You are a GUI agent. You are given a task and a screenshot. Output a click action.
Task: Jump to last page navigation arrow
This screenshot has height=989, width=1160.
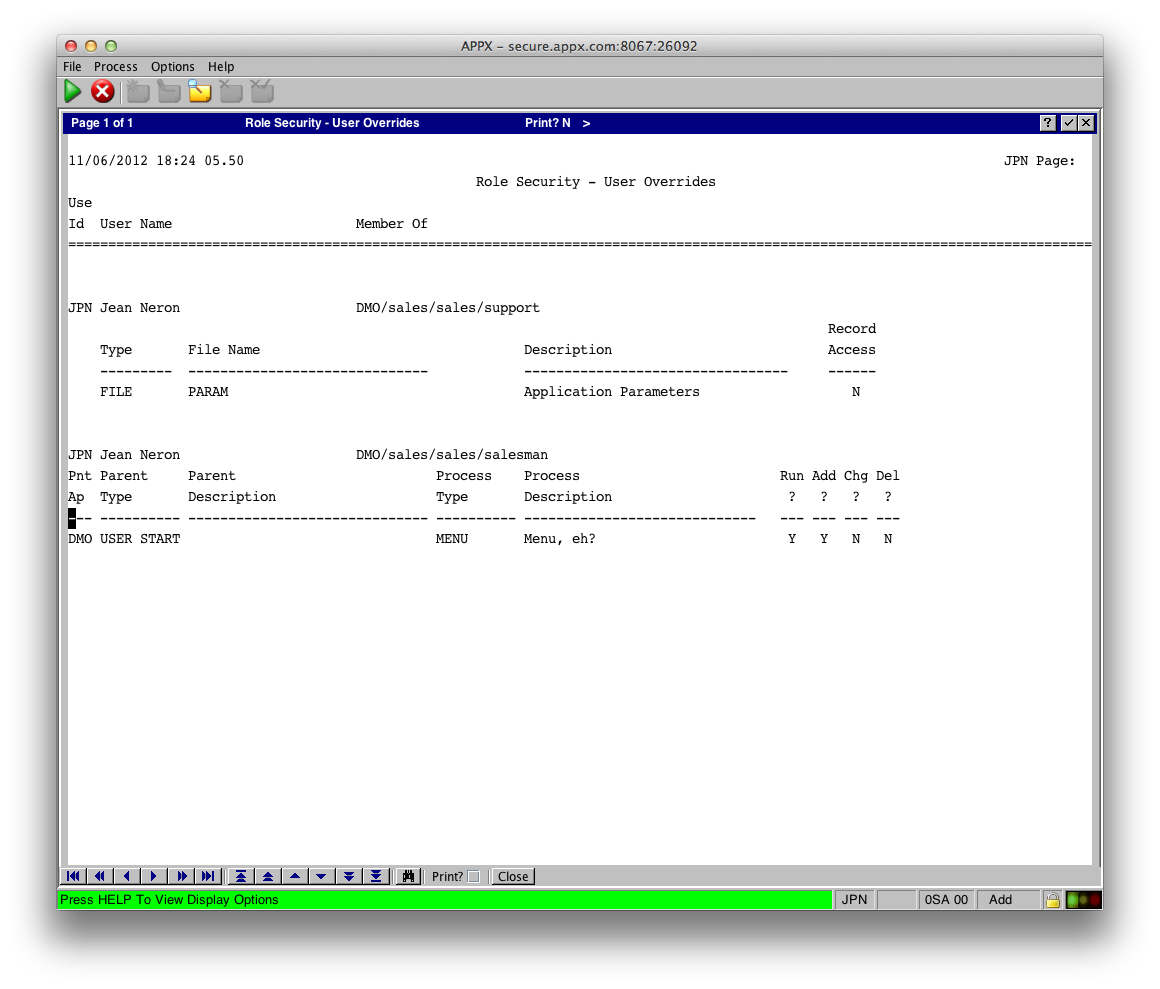(x=208, y=876)
